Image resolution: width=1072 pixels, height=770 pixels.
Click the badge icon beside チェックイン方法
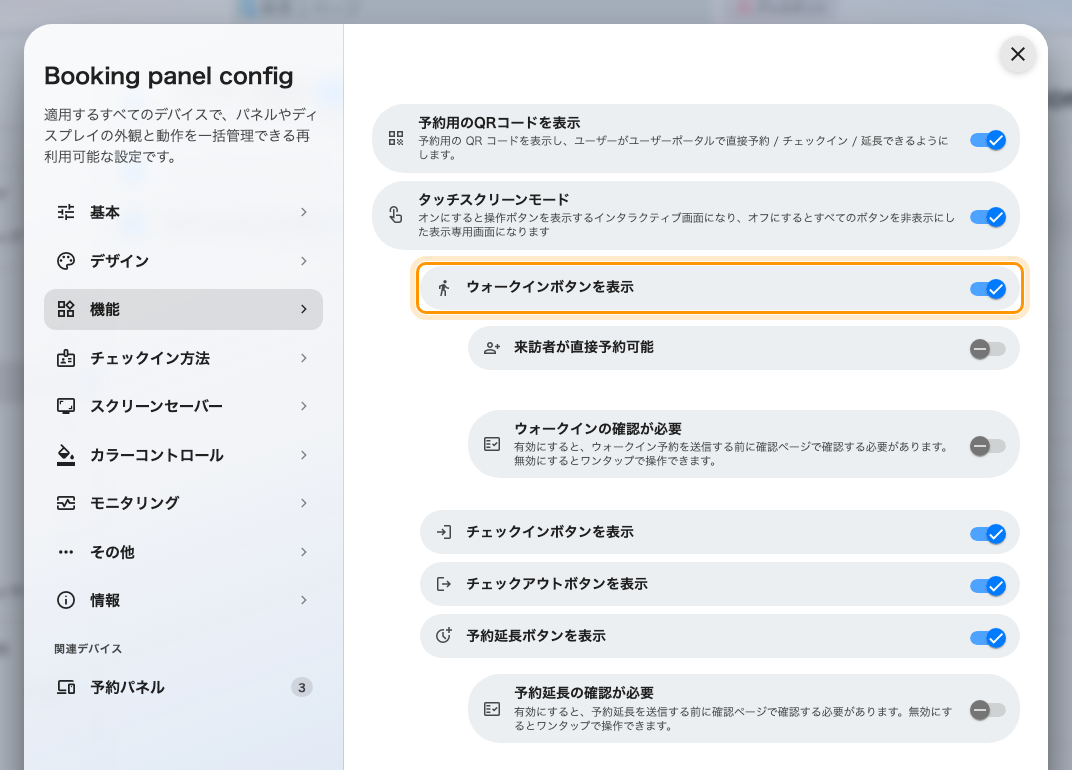pyautogui.click(x=66, y=358)
